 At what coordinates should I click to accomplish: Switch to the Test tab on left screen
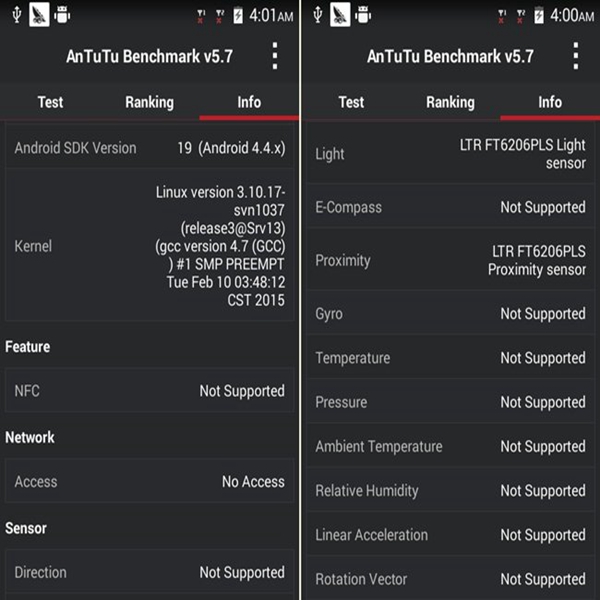tap(50, 102)
